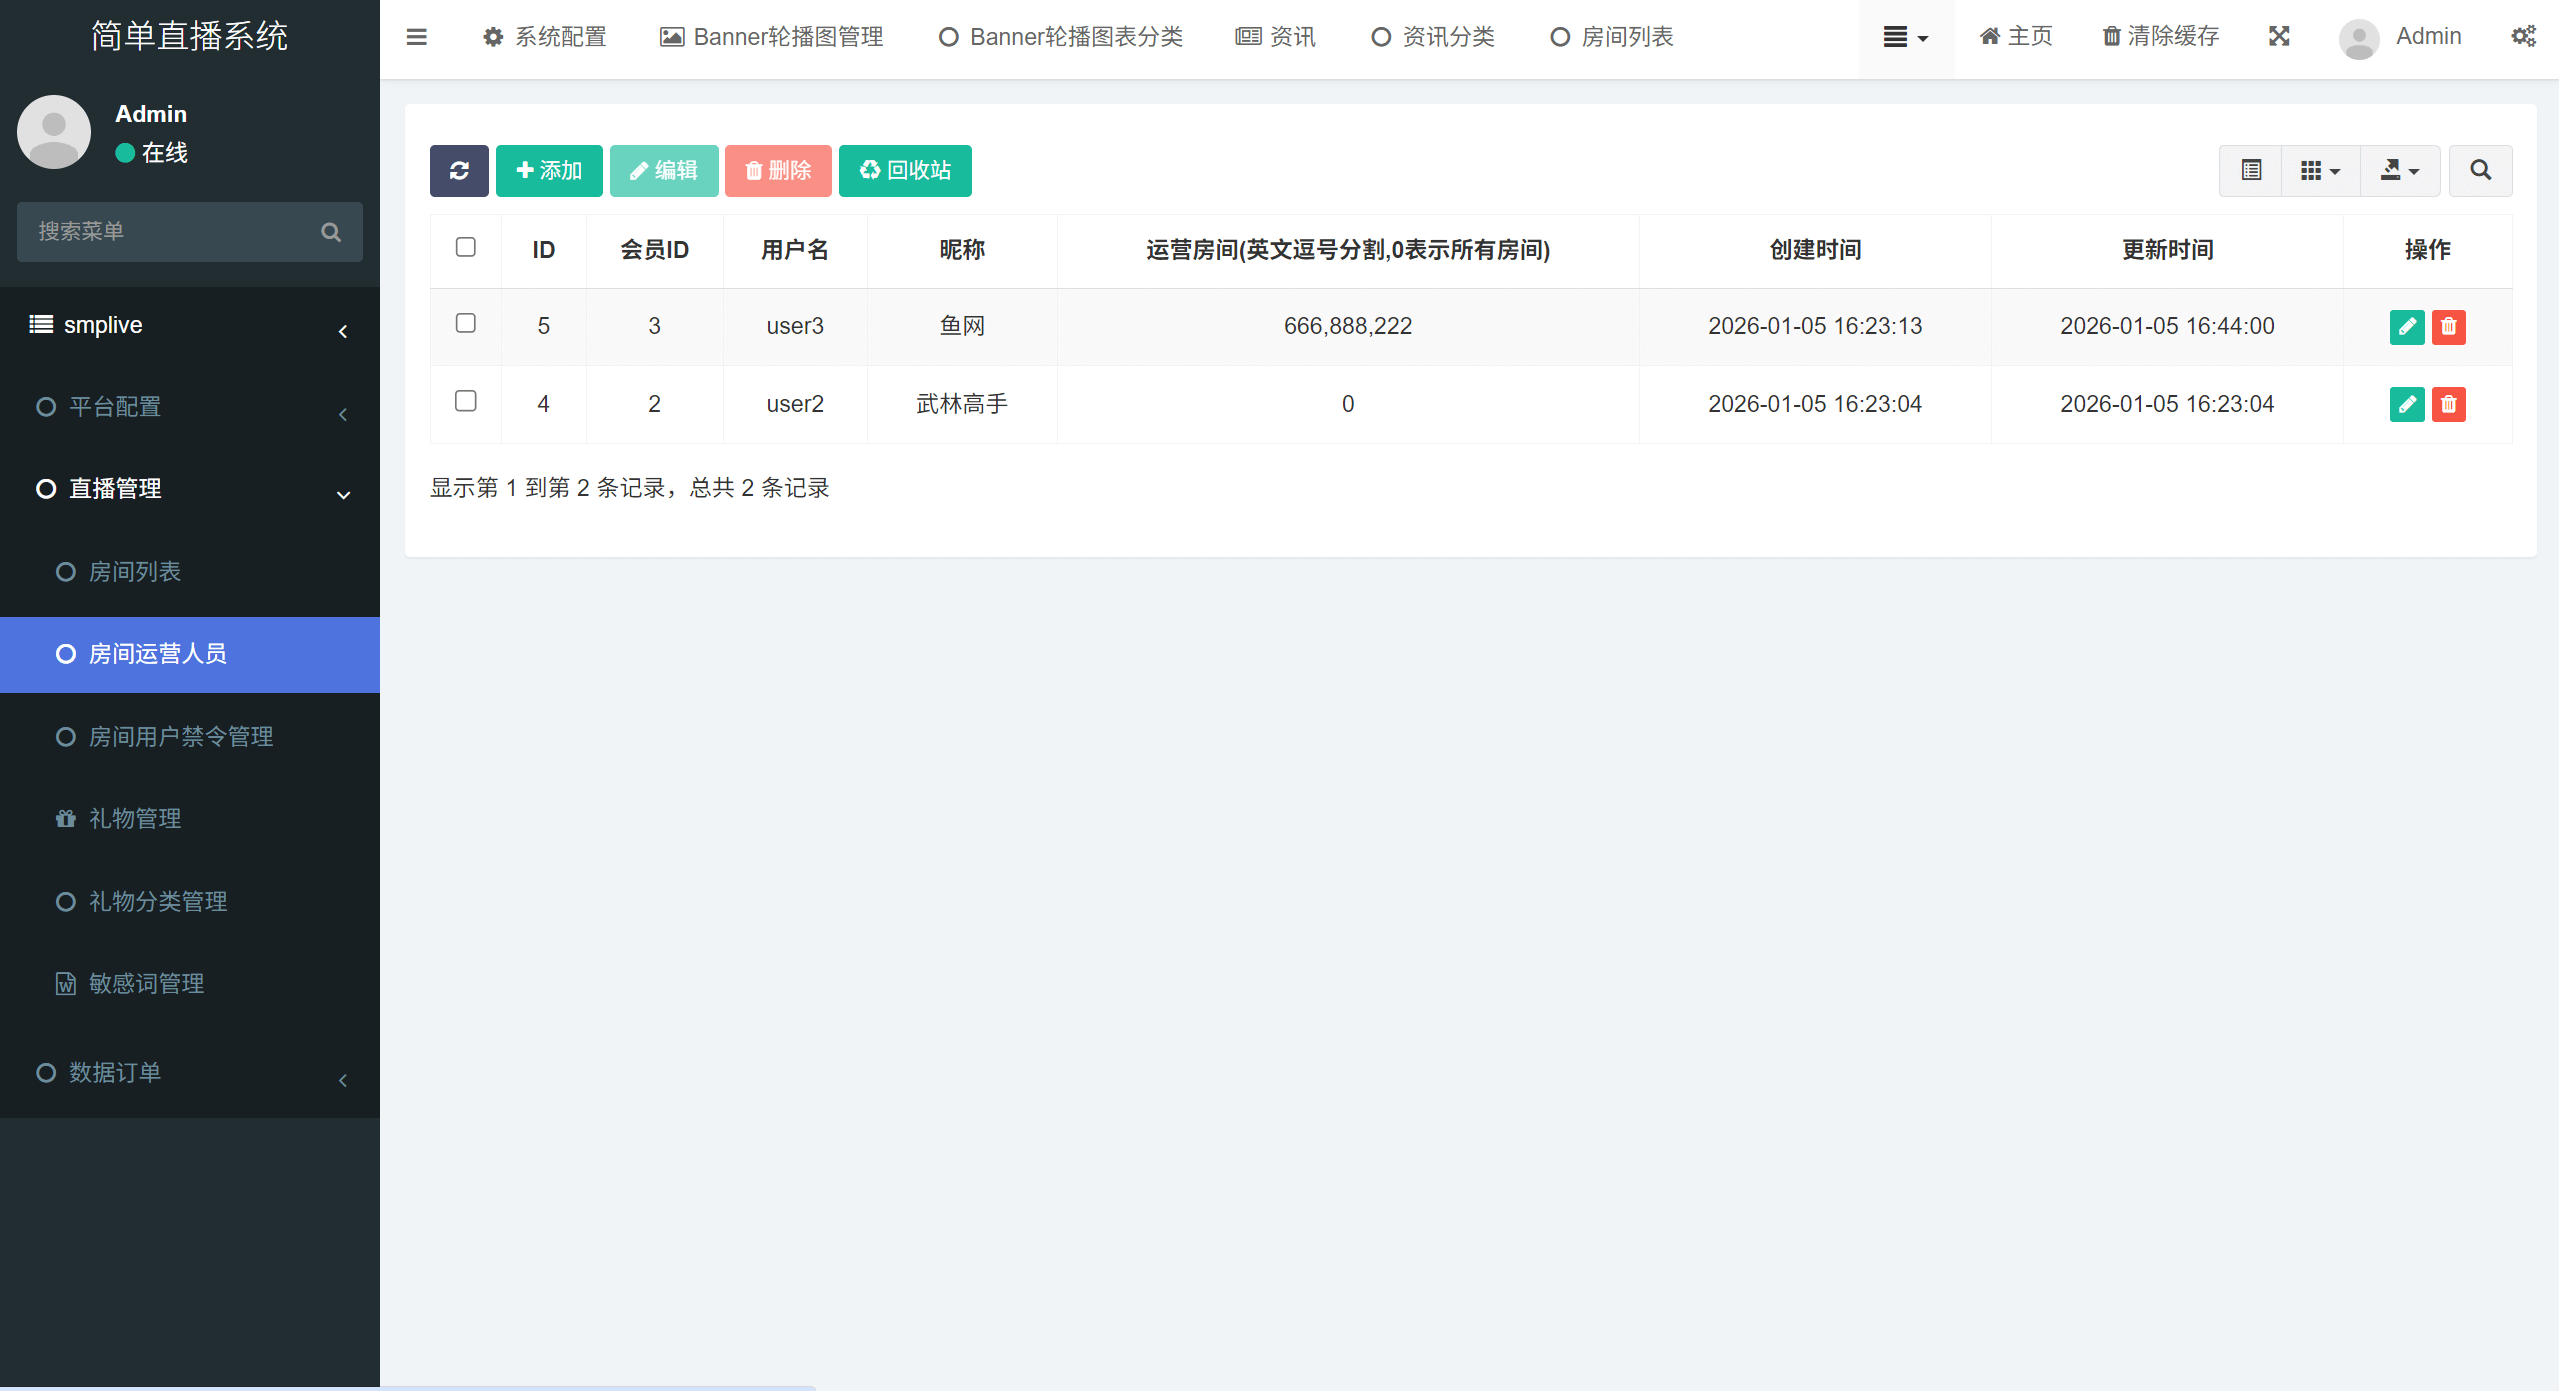
Task: Open the search filter in the table toolbar
Action: [2480, 170]
